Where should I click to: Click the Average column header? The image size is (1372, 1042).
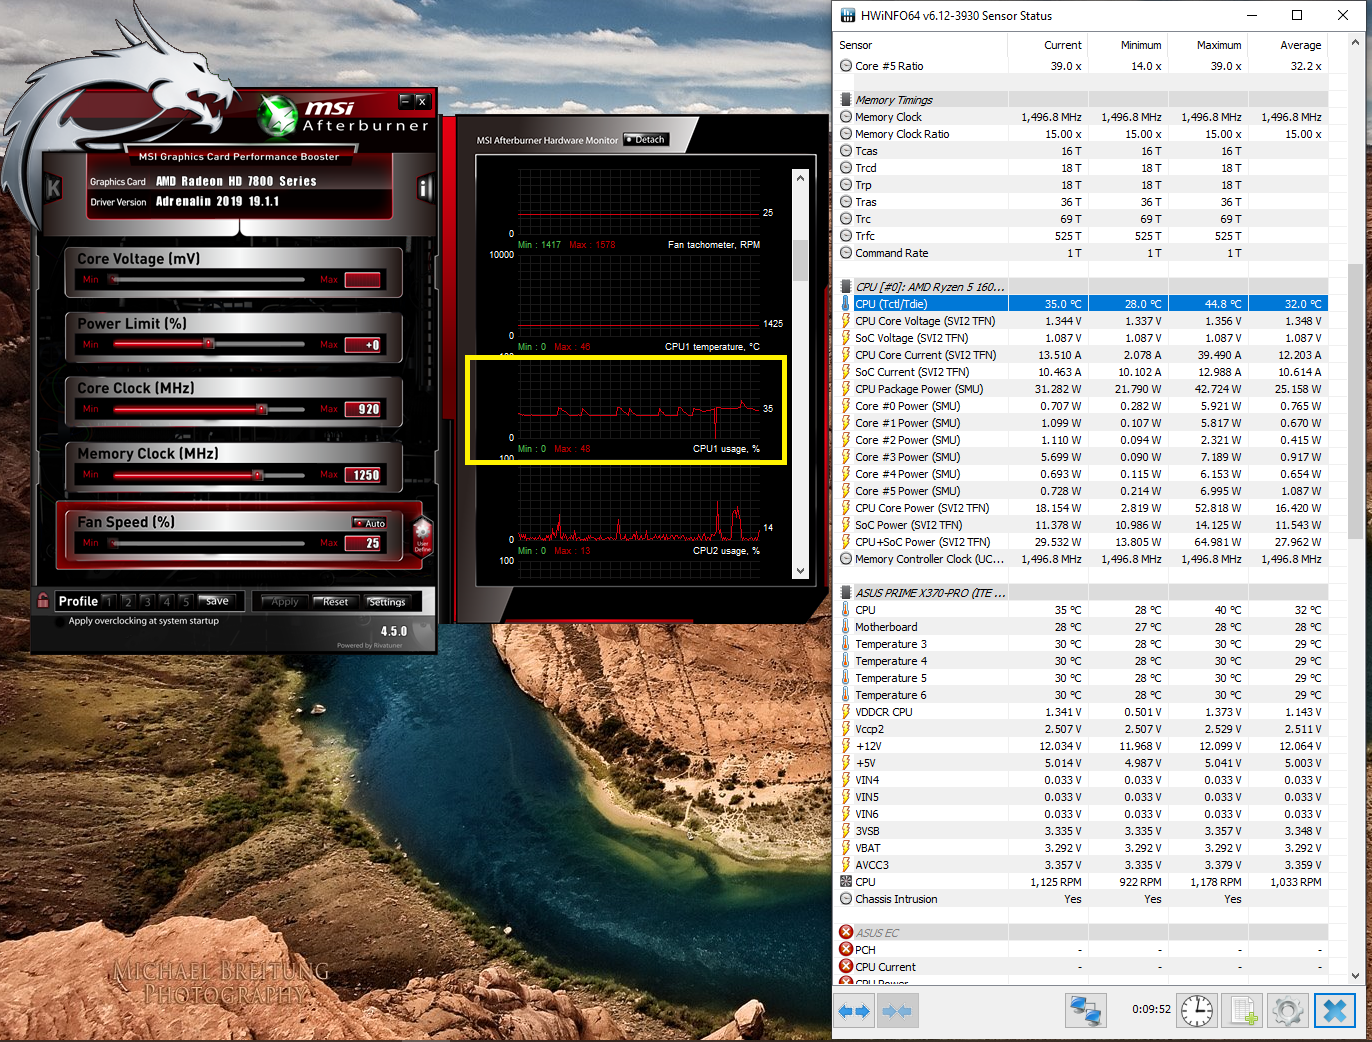pyautogui.click(x=1287, y=45)
